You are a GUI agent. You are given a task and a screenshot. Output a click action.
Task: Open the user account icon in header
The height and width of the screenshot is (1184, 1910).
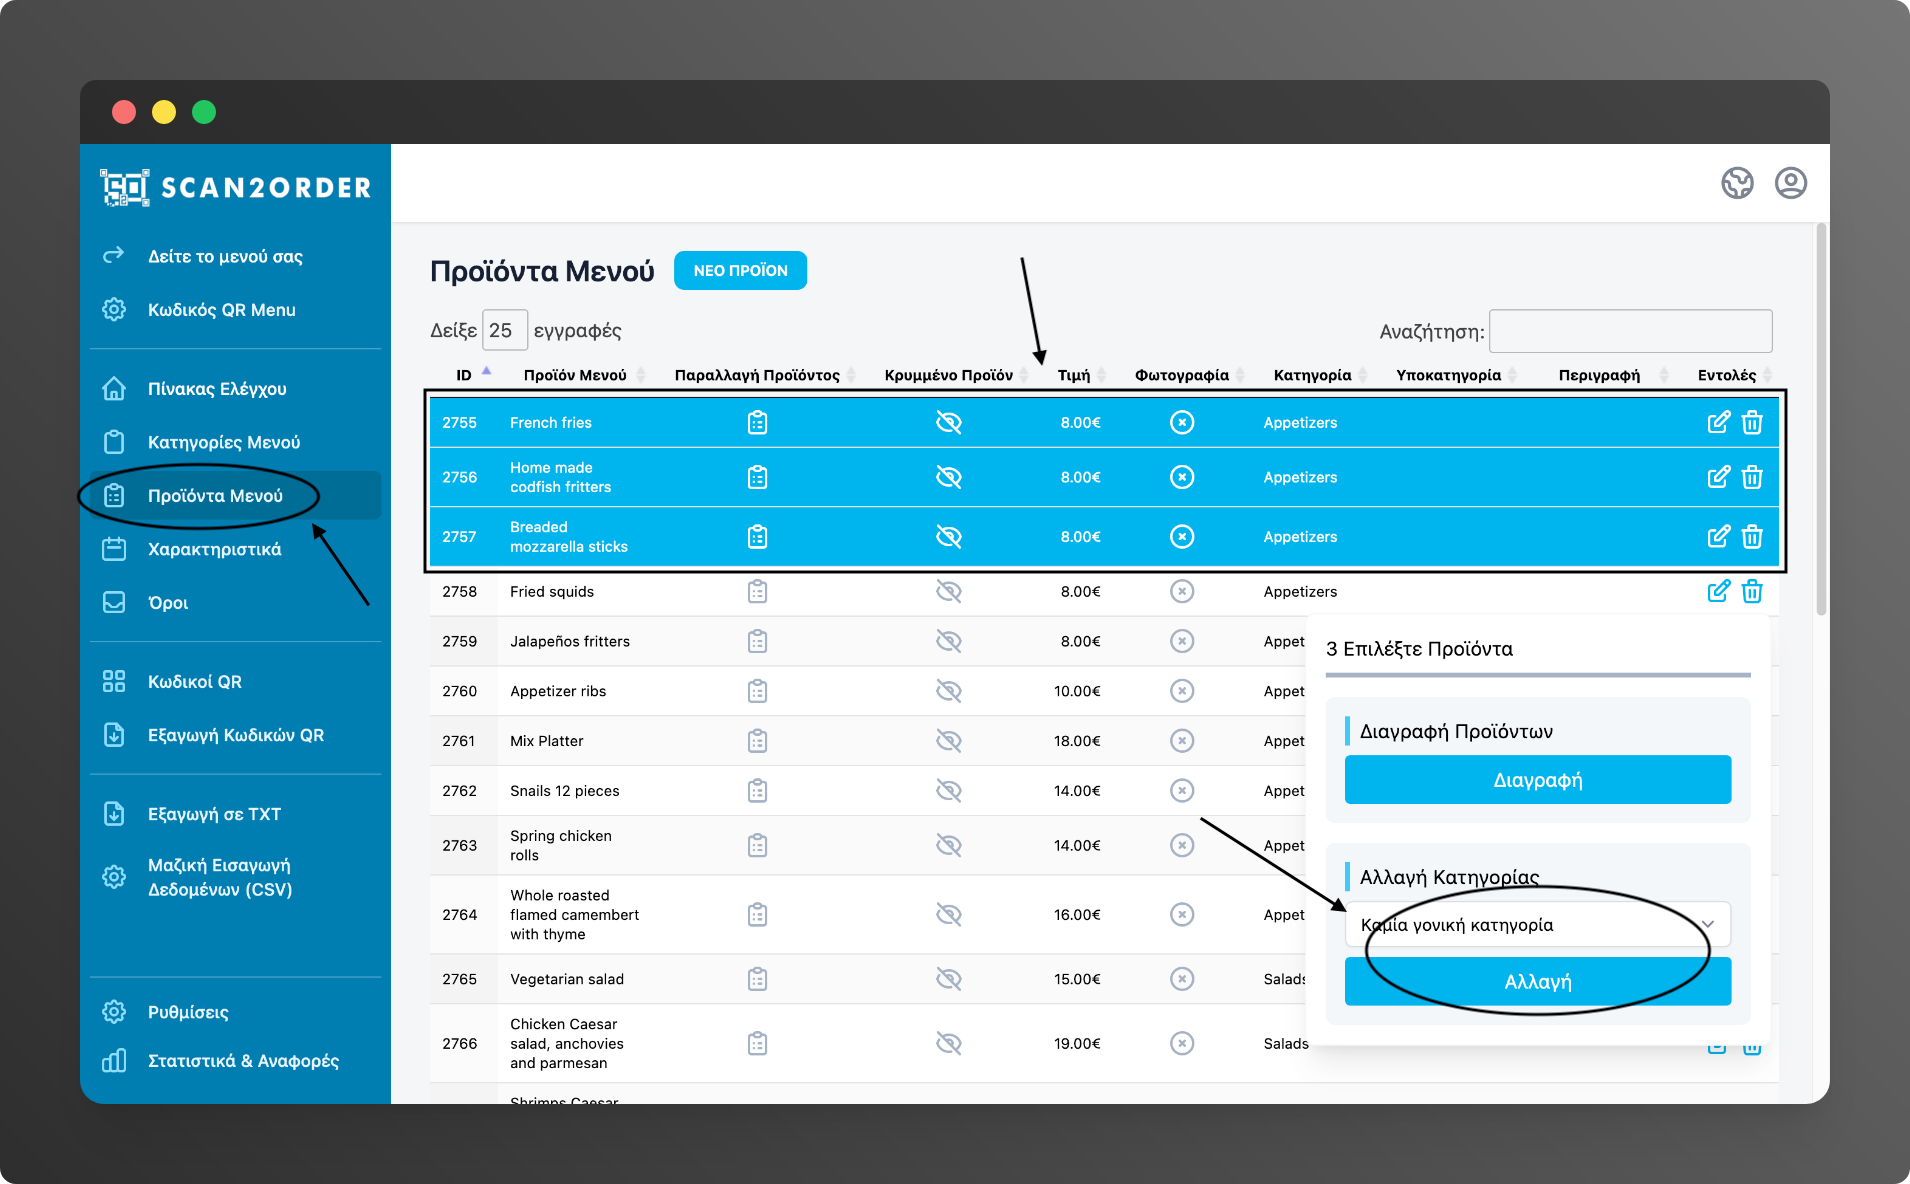pos(1790,183)
